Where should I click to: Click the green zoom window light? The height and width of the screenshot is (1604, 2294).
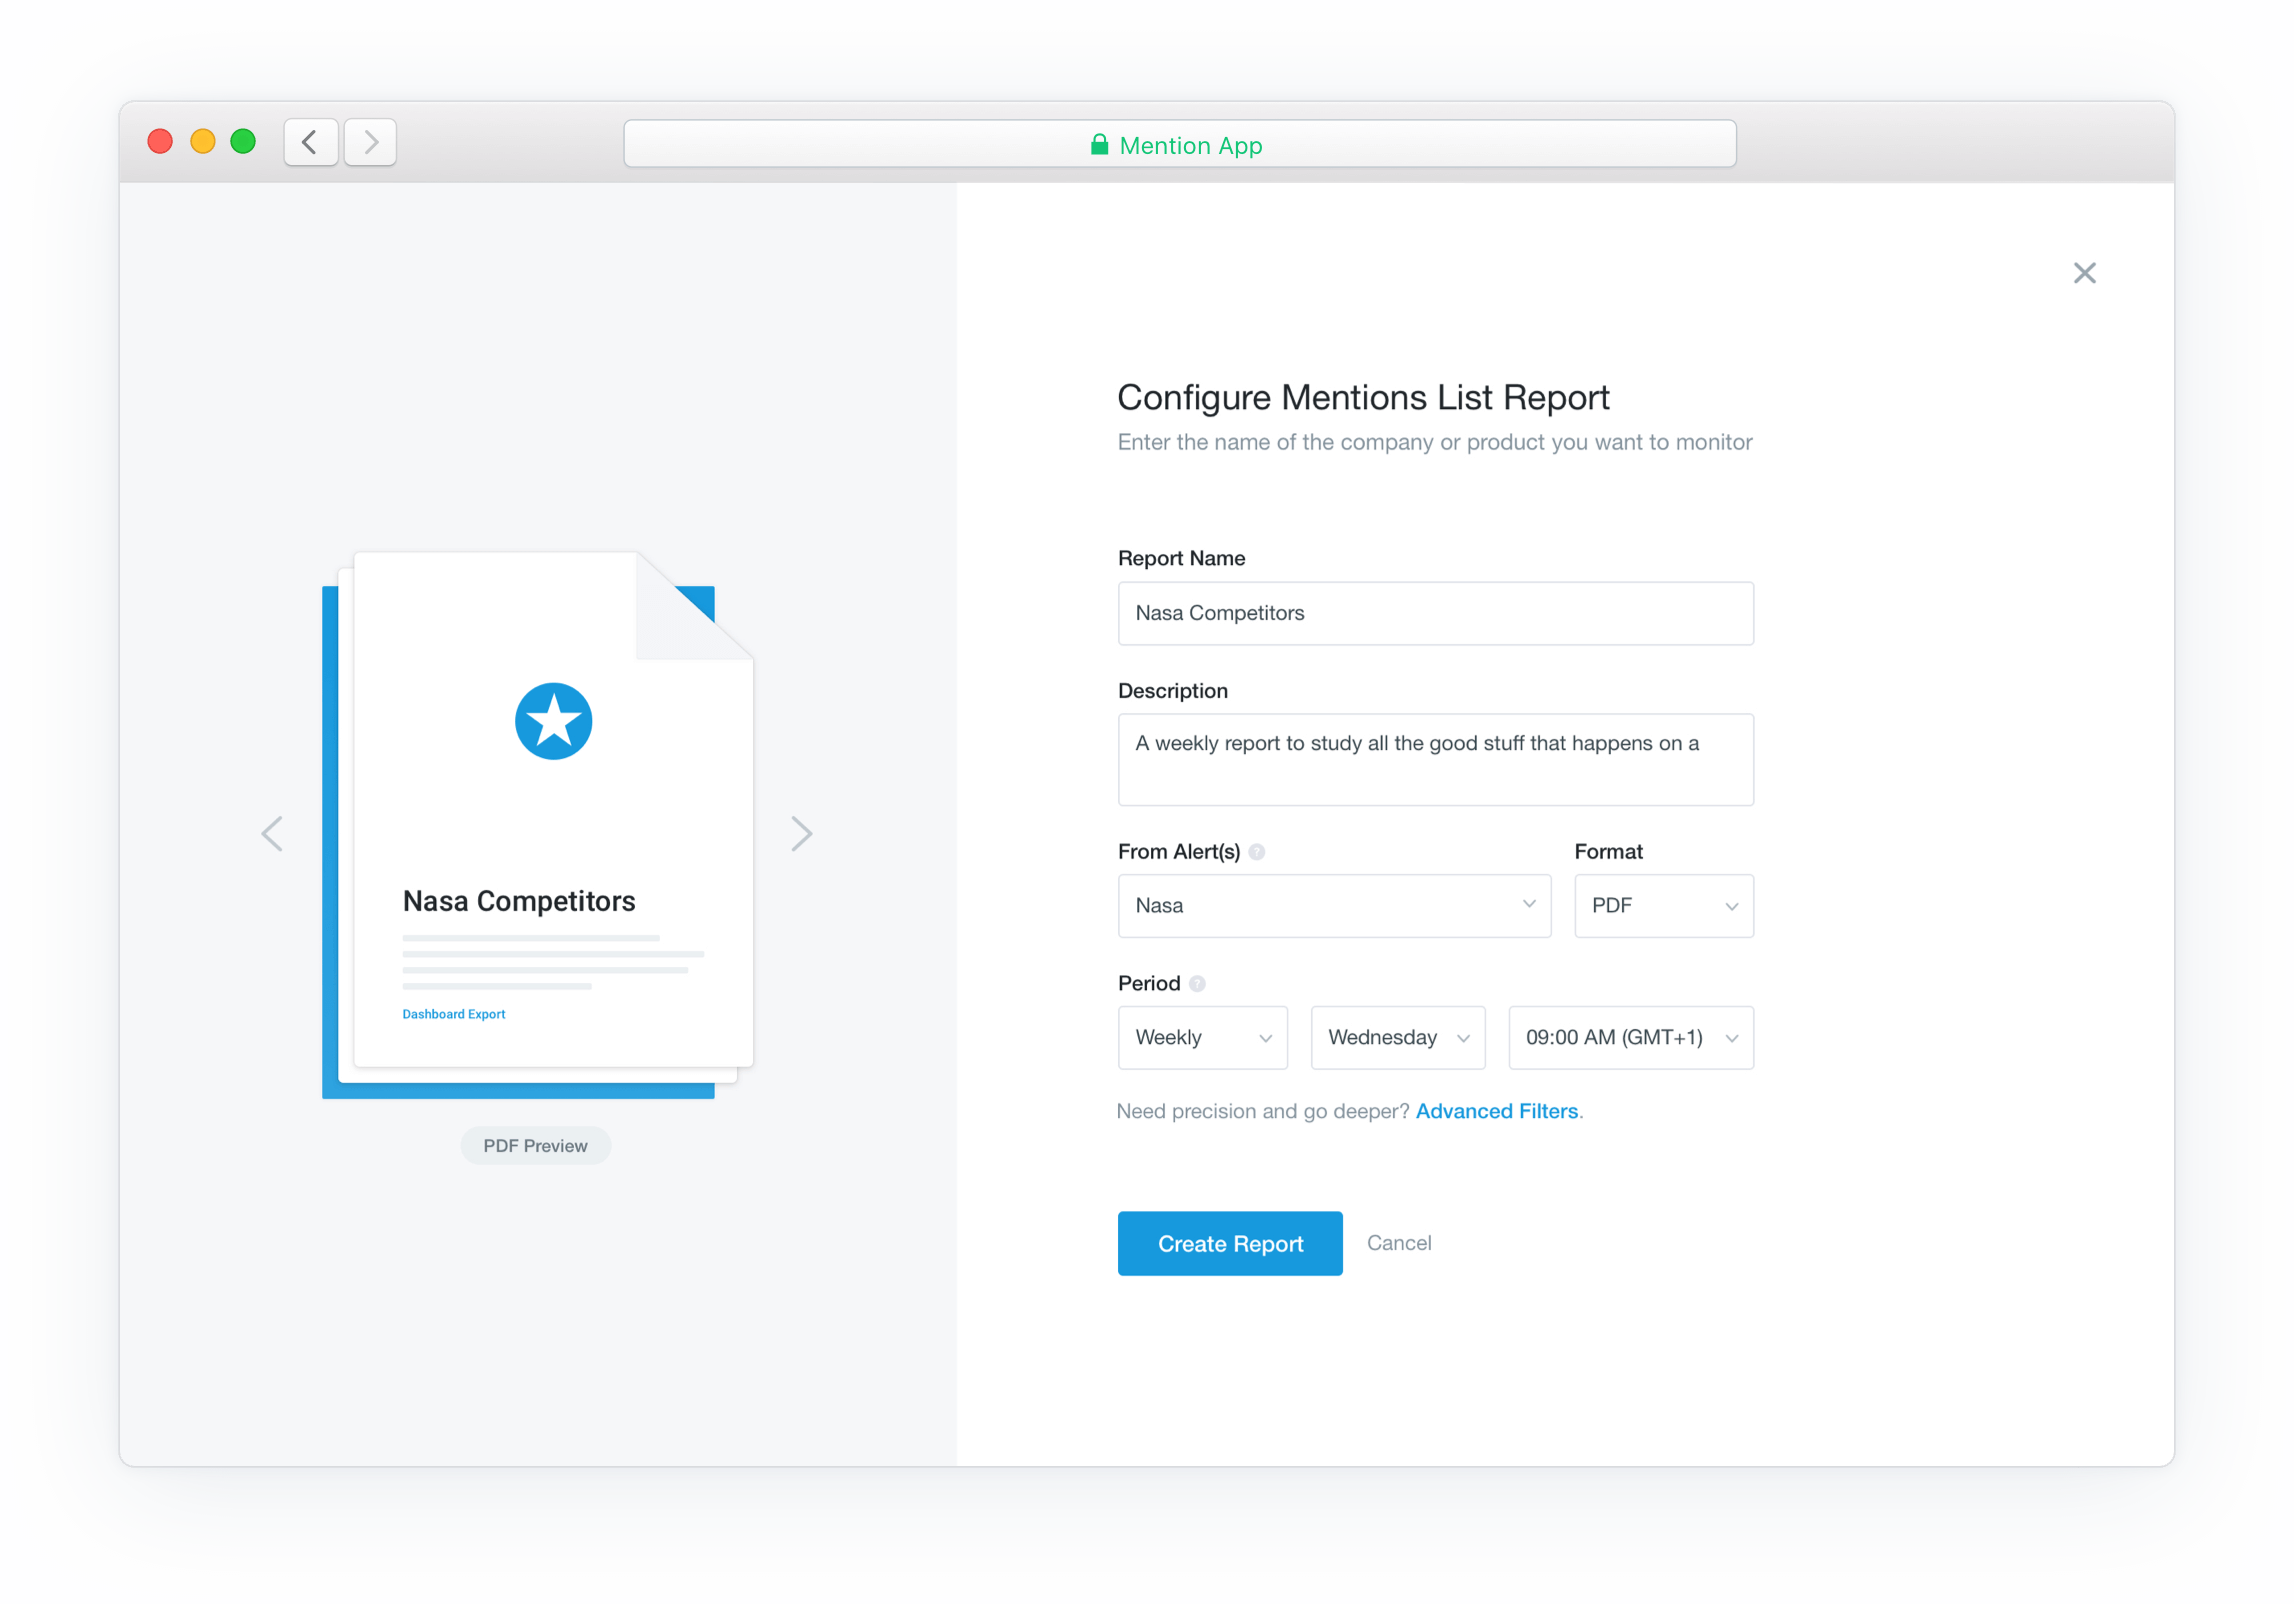(x=243, y=142)
